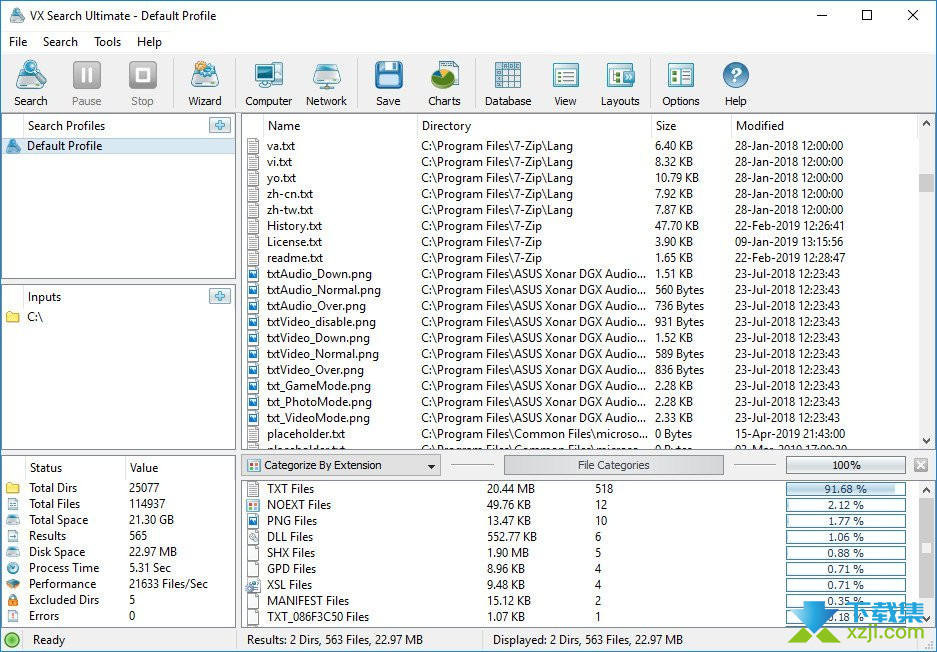Click the icon next to XSL Files
This screenshot has width=937, height=652.
(253, 585)
